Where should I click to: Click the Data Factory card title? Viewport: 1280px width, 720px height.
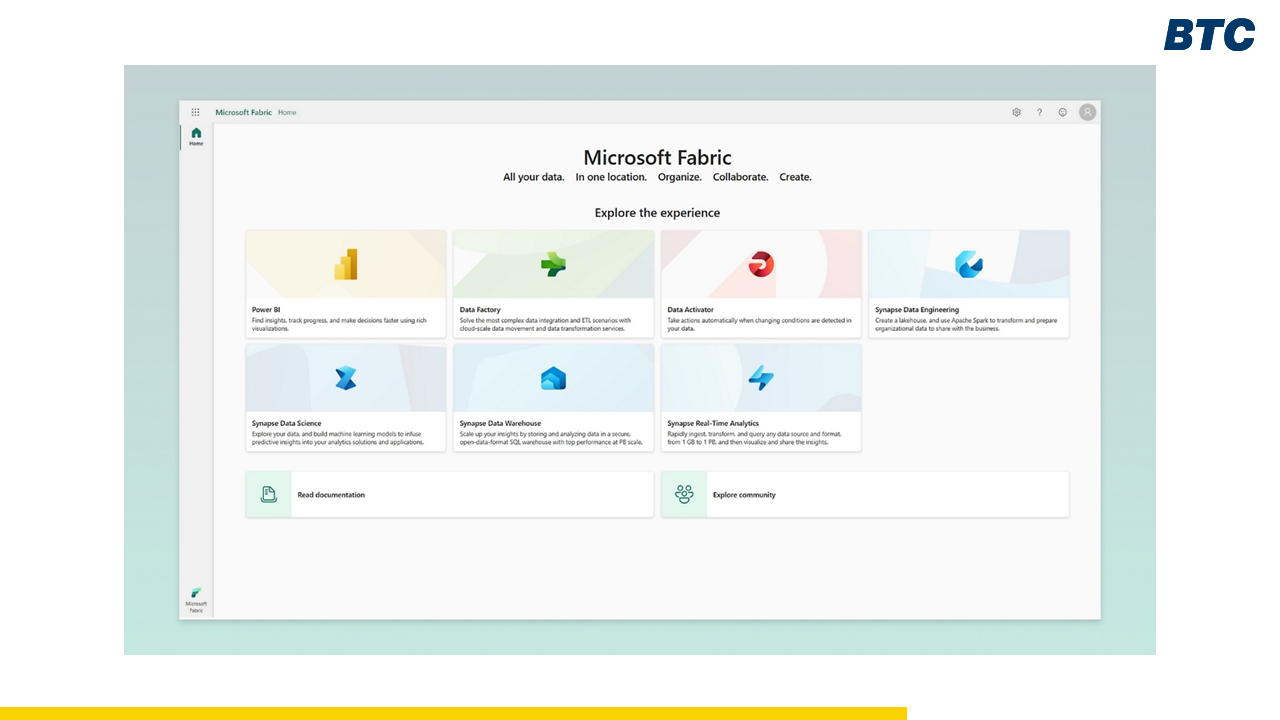[x=480, y=310]
